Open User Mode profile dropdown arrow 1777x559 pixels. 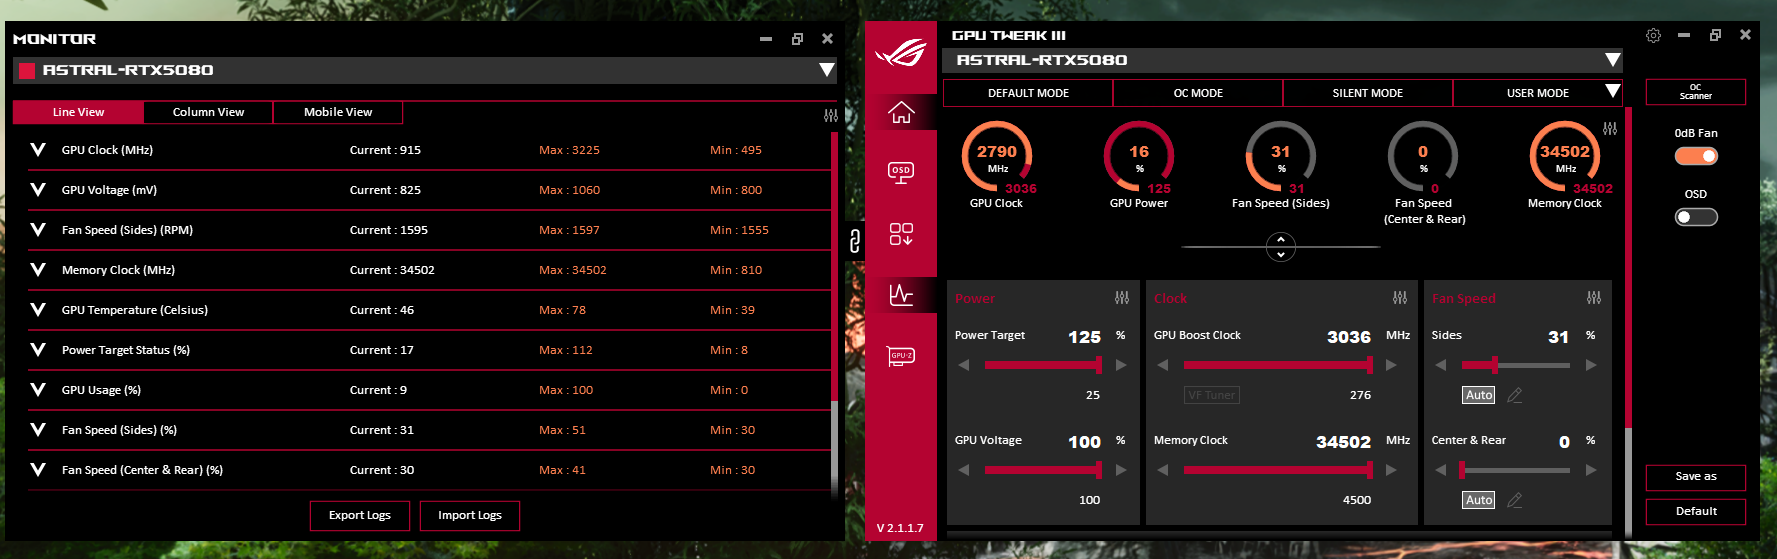point(1612,91)
